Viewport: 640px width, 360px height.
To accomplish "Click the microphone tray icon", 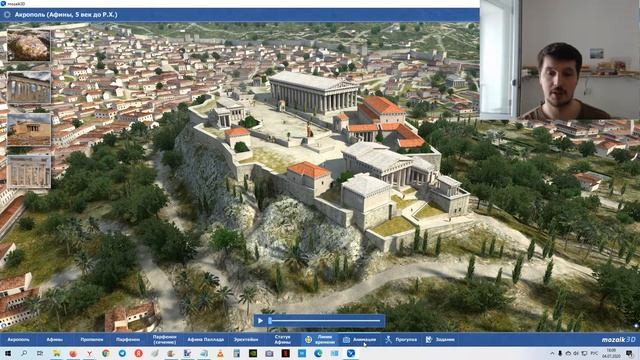I will click(560, 353).
